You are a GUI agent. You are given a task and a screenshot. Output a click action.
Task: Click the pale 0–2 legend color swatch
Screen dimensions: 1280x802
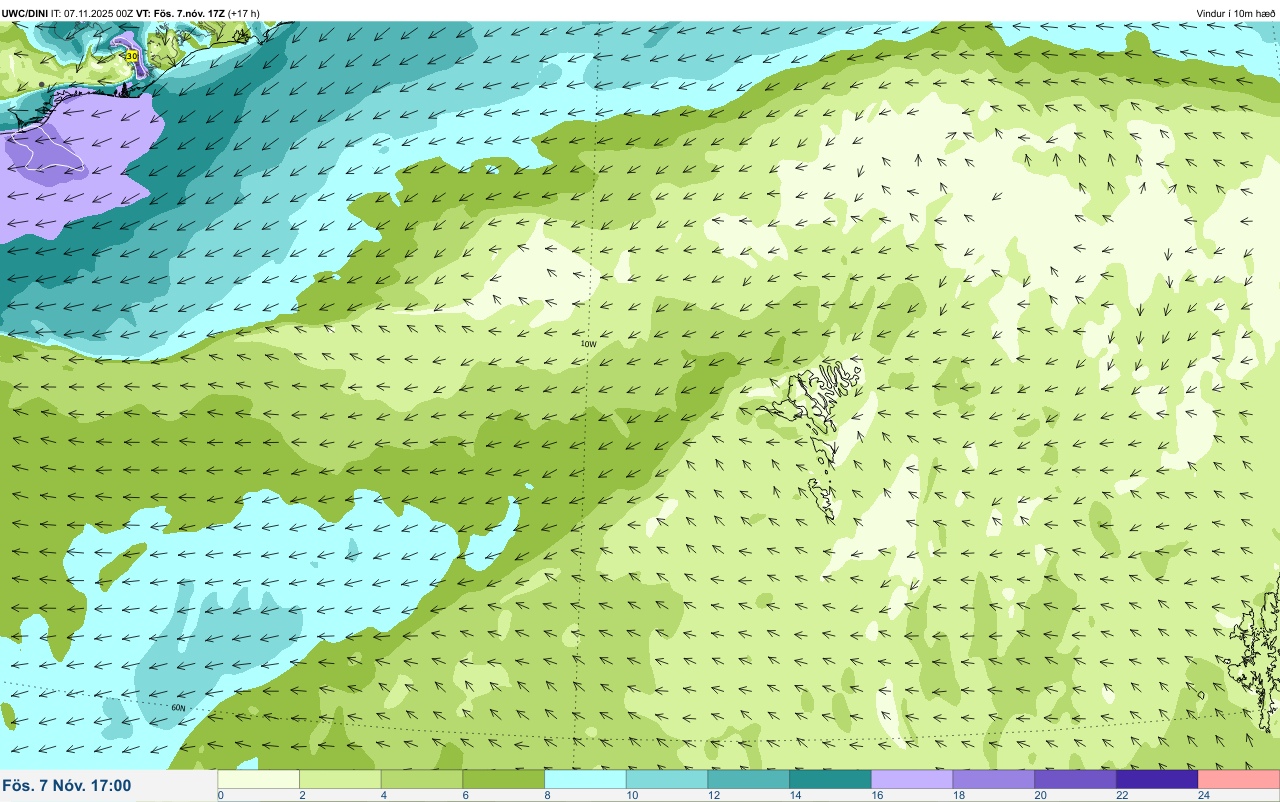(x=259, y=779)
